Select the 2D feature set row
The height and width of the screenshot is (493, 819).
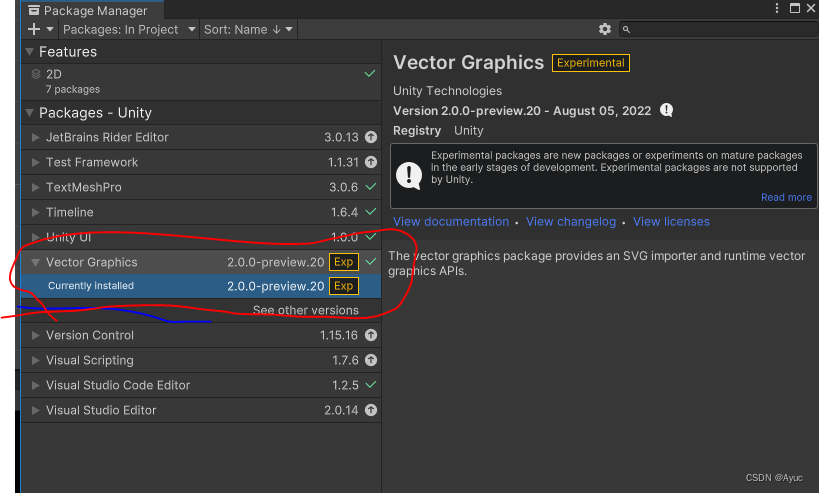(x=201, y=82)
